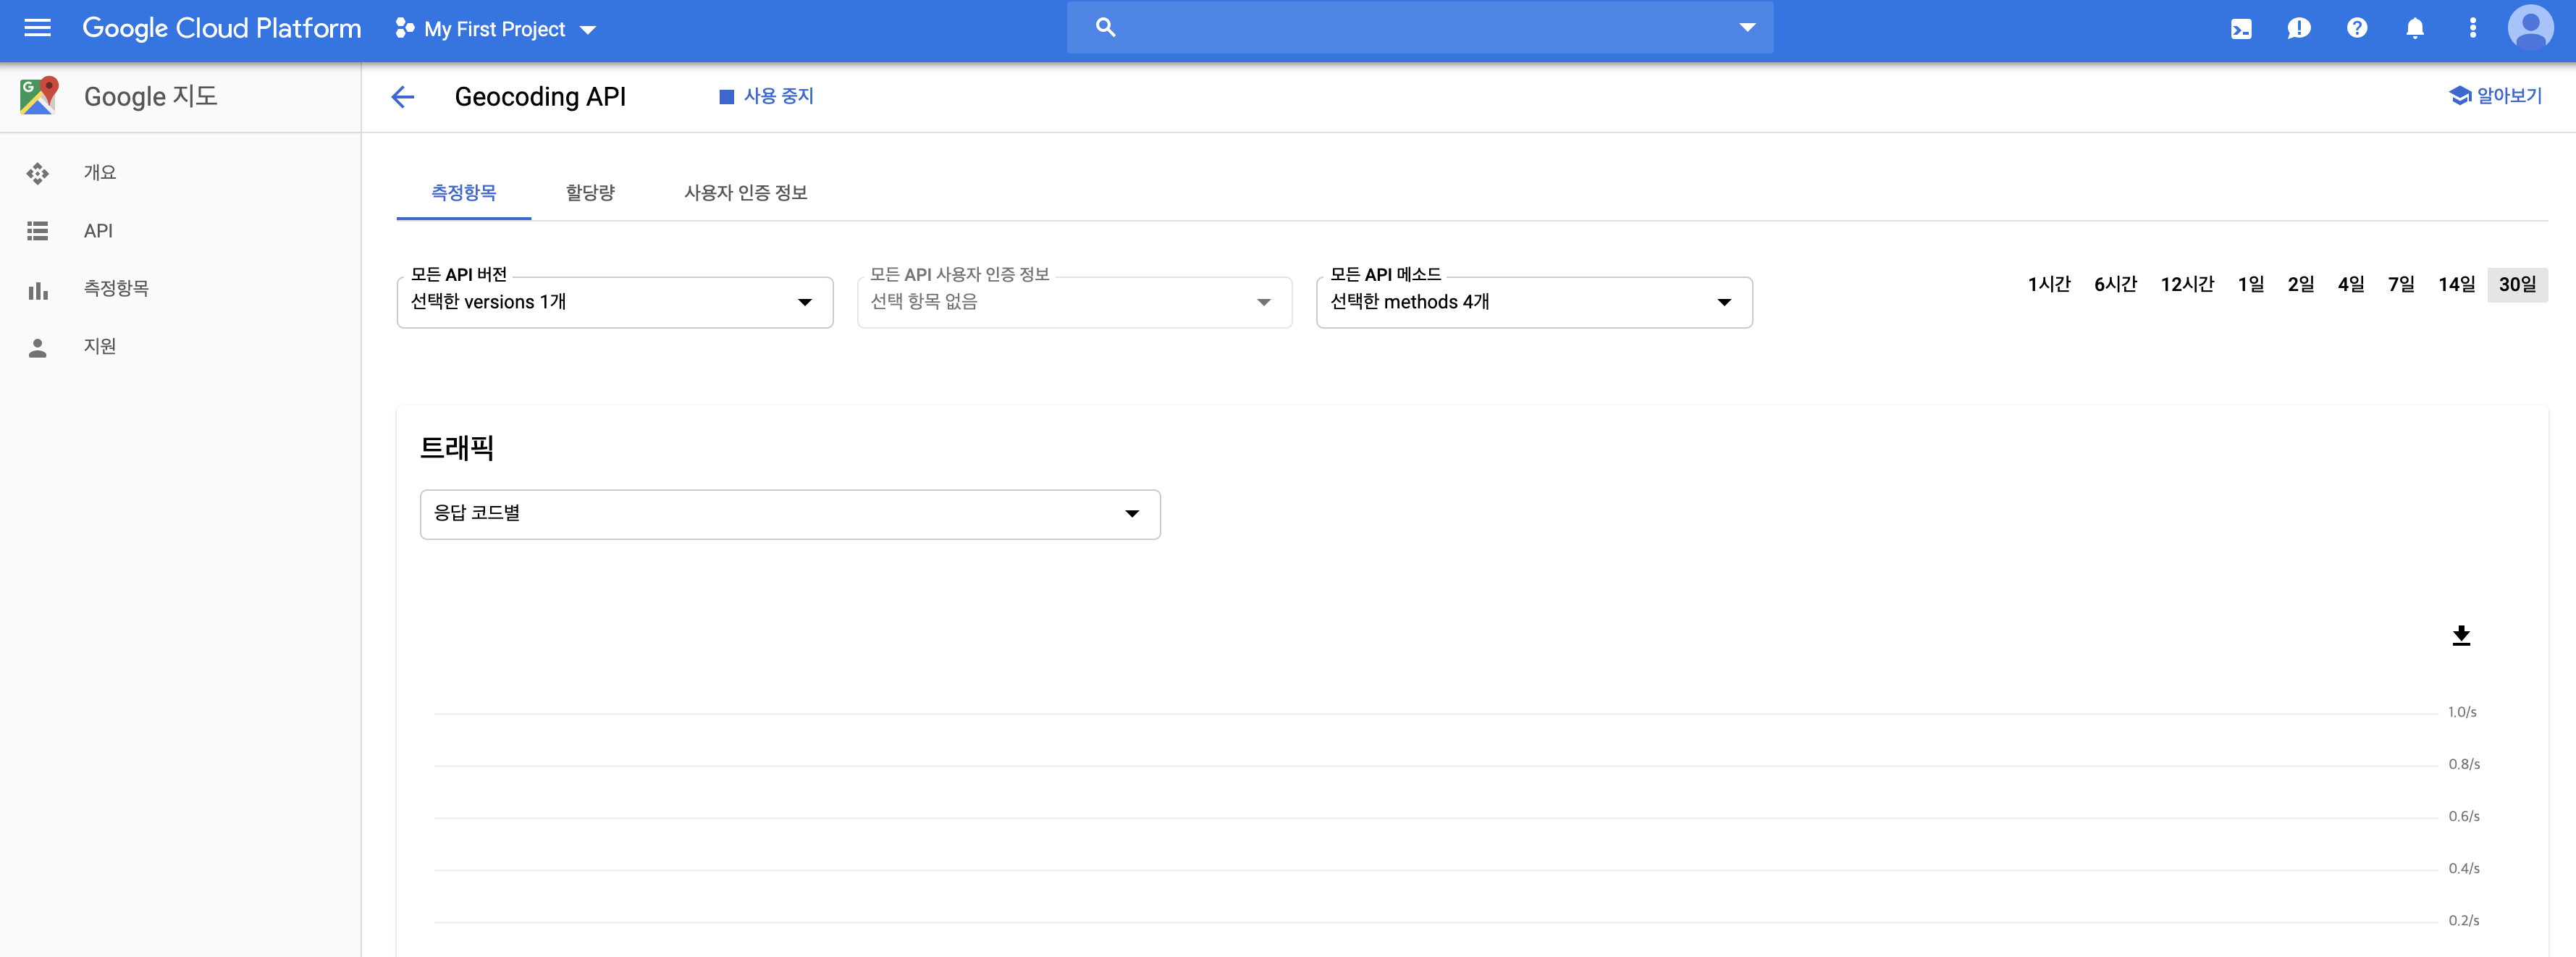Screen dimensions: 2576x957
Task: Activate Cloud Shell icon
Action: [x=2241, y=29]
